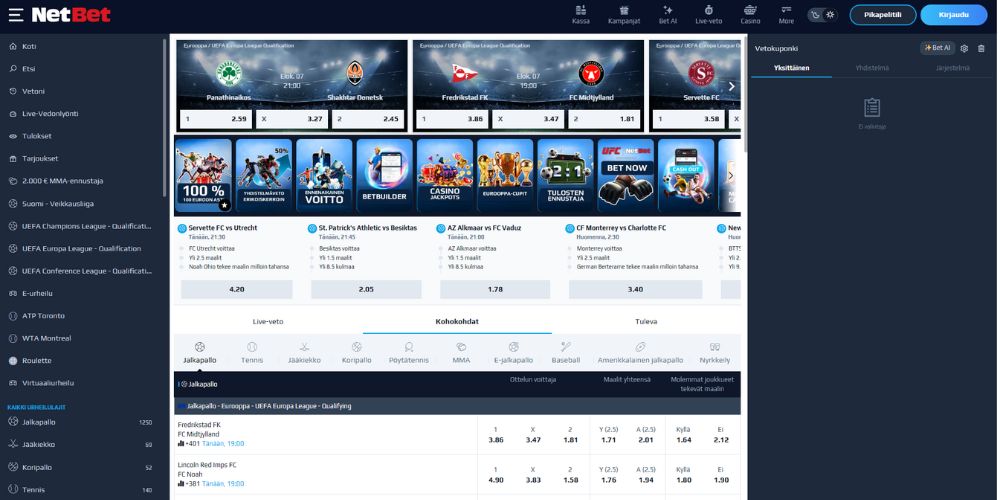
Task: Switch to Yksittäinen bet slip tab
Action: pyautogui.click(x=791, y=68)
